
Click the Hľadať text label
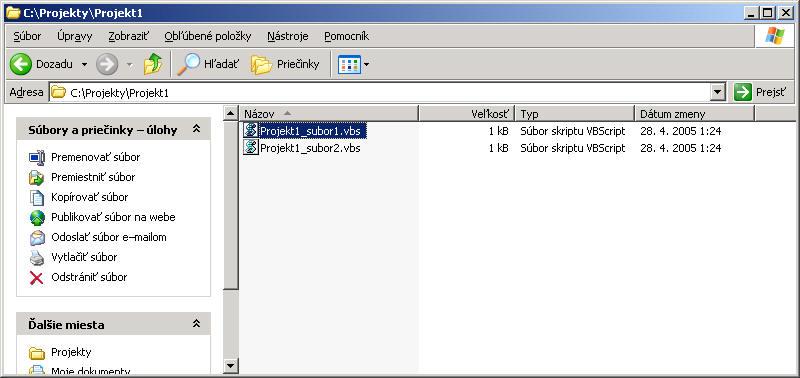(221, 64)
